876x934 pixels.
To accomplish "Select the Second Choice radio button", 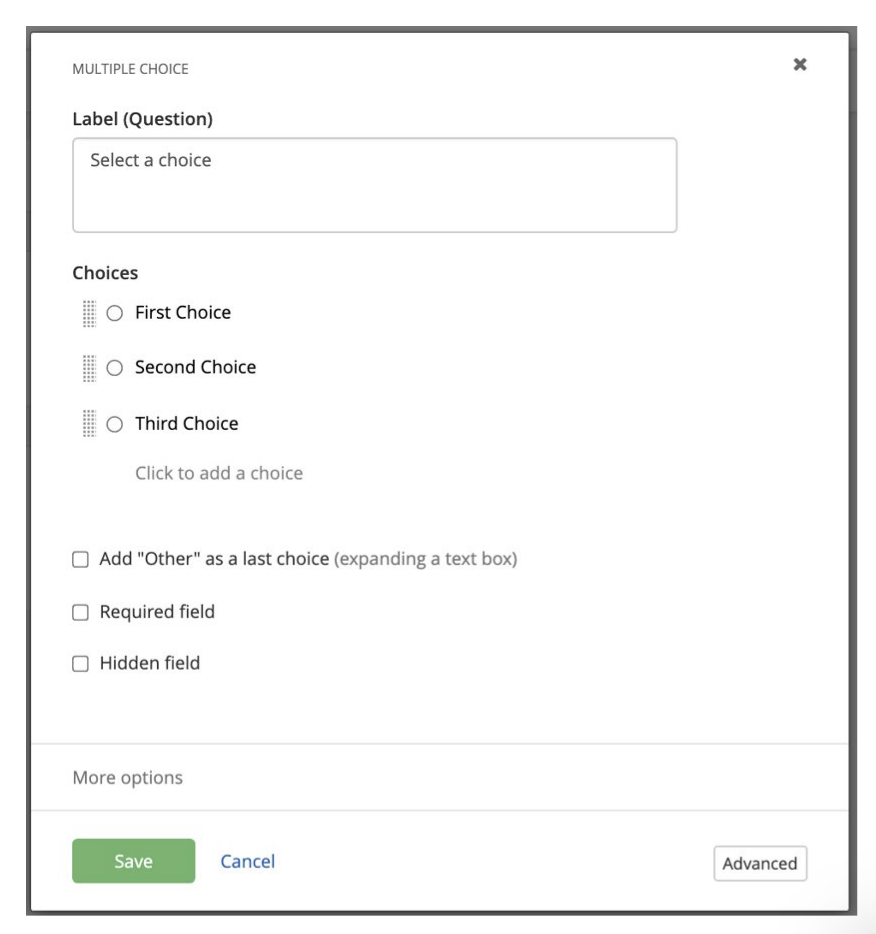I will tap(115, 368).
